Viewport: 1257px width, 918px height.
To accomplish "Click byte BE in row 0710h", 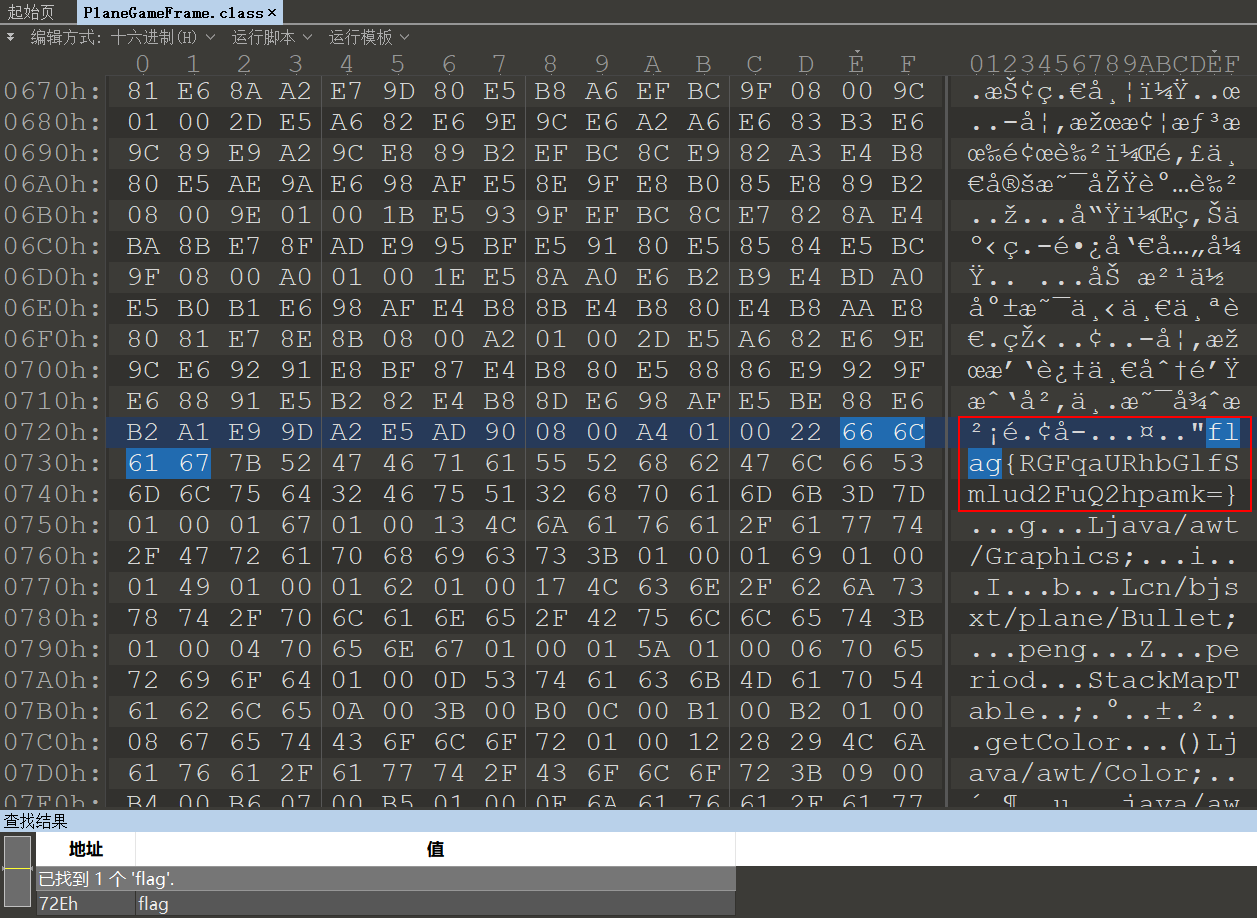I will coord(805,402).
